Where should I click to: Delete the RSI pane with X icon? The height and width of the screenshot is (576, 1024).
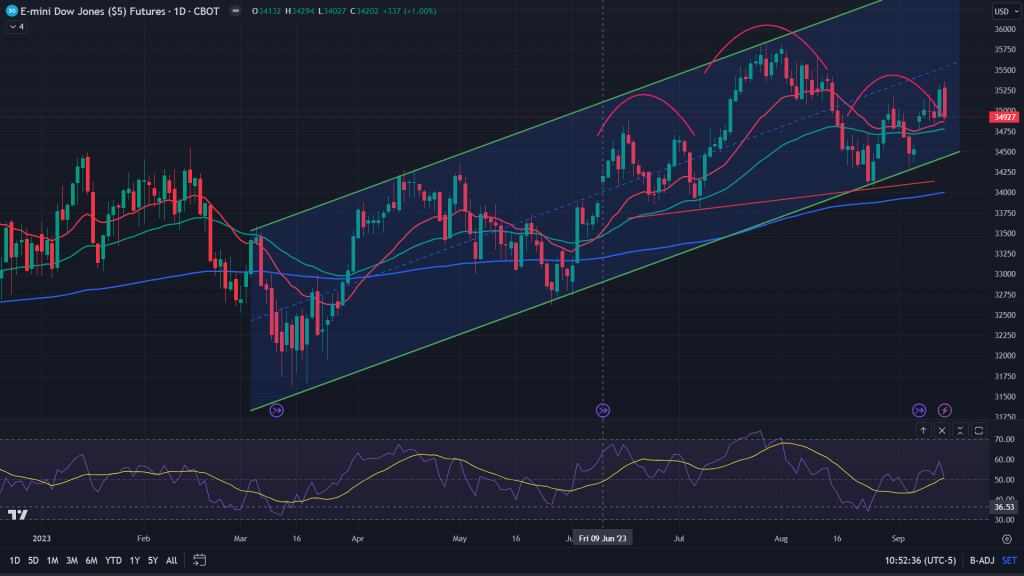point(942,430)
